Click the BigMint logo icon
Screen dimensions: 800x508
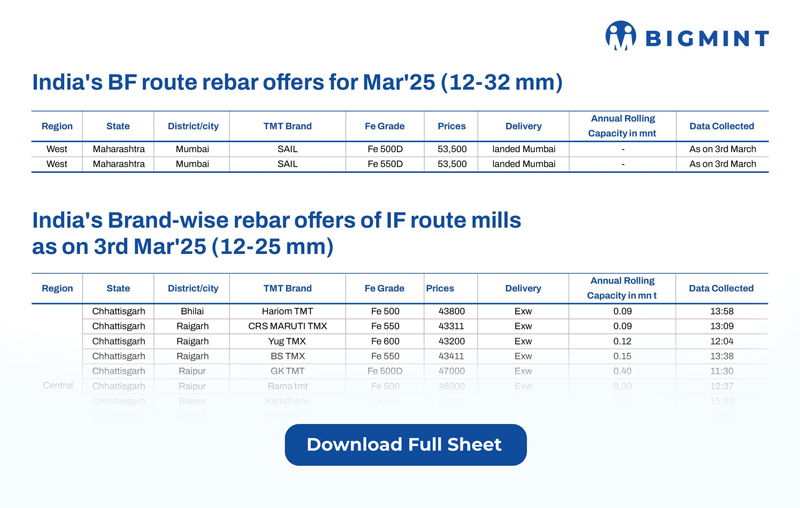point(620,36)
